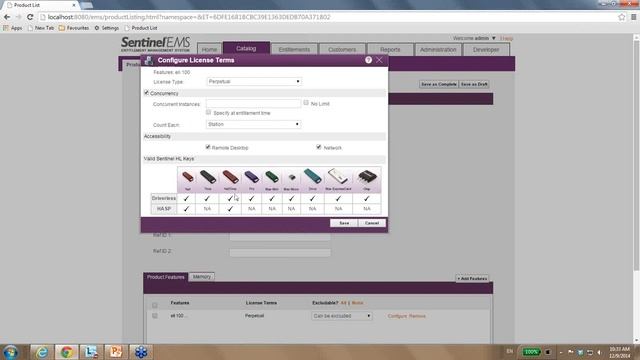Open the Catalog tab
The height and width of the screenshot is (360, 640).
[246, 48]
